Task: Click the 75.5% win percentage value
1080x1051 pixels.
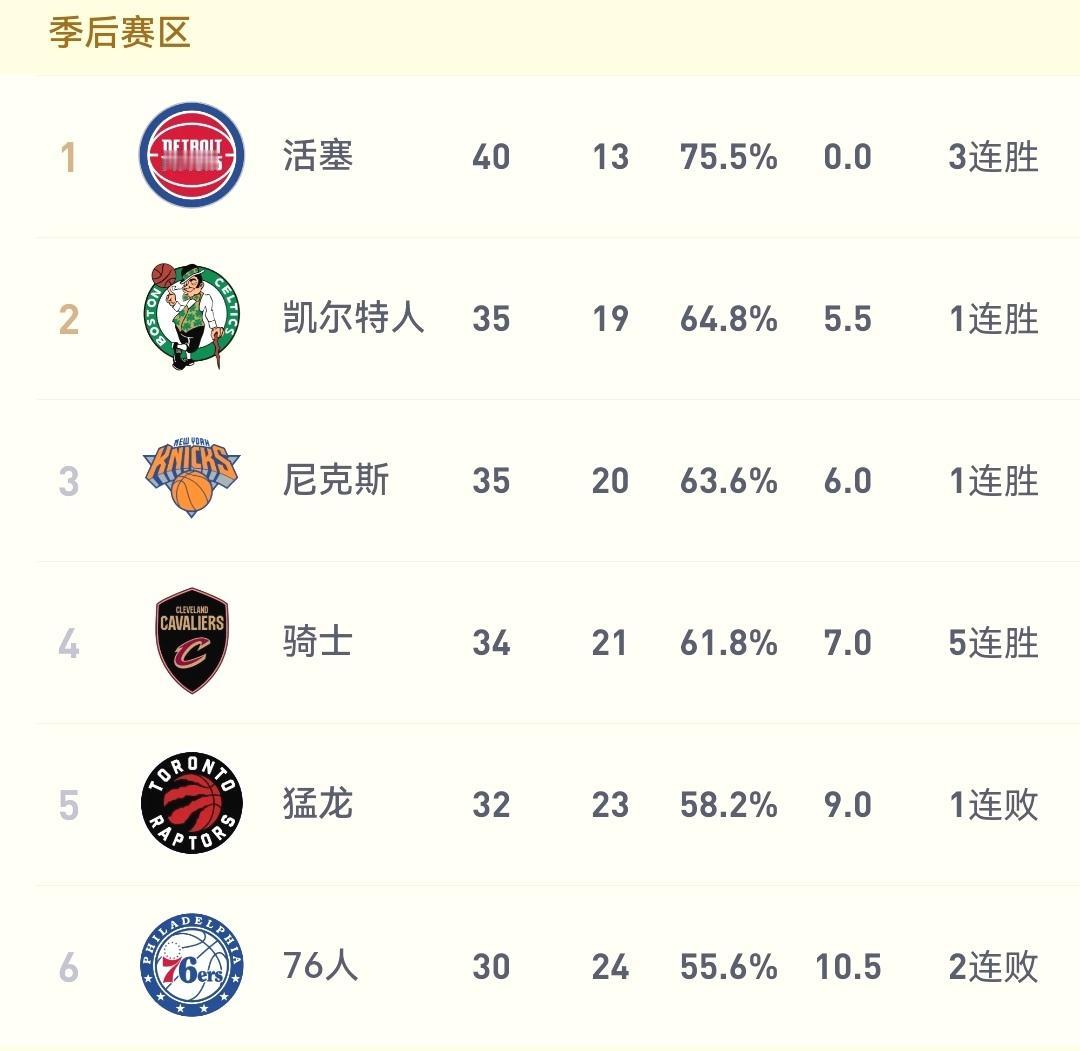Action: pos(728,157)
